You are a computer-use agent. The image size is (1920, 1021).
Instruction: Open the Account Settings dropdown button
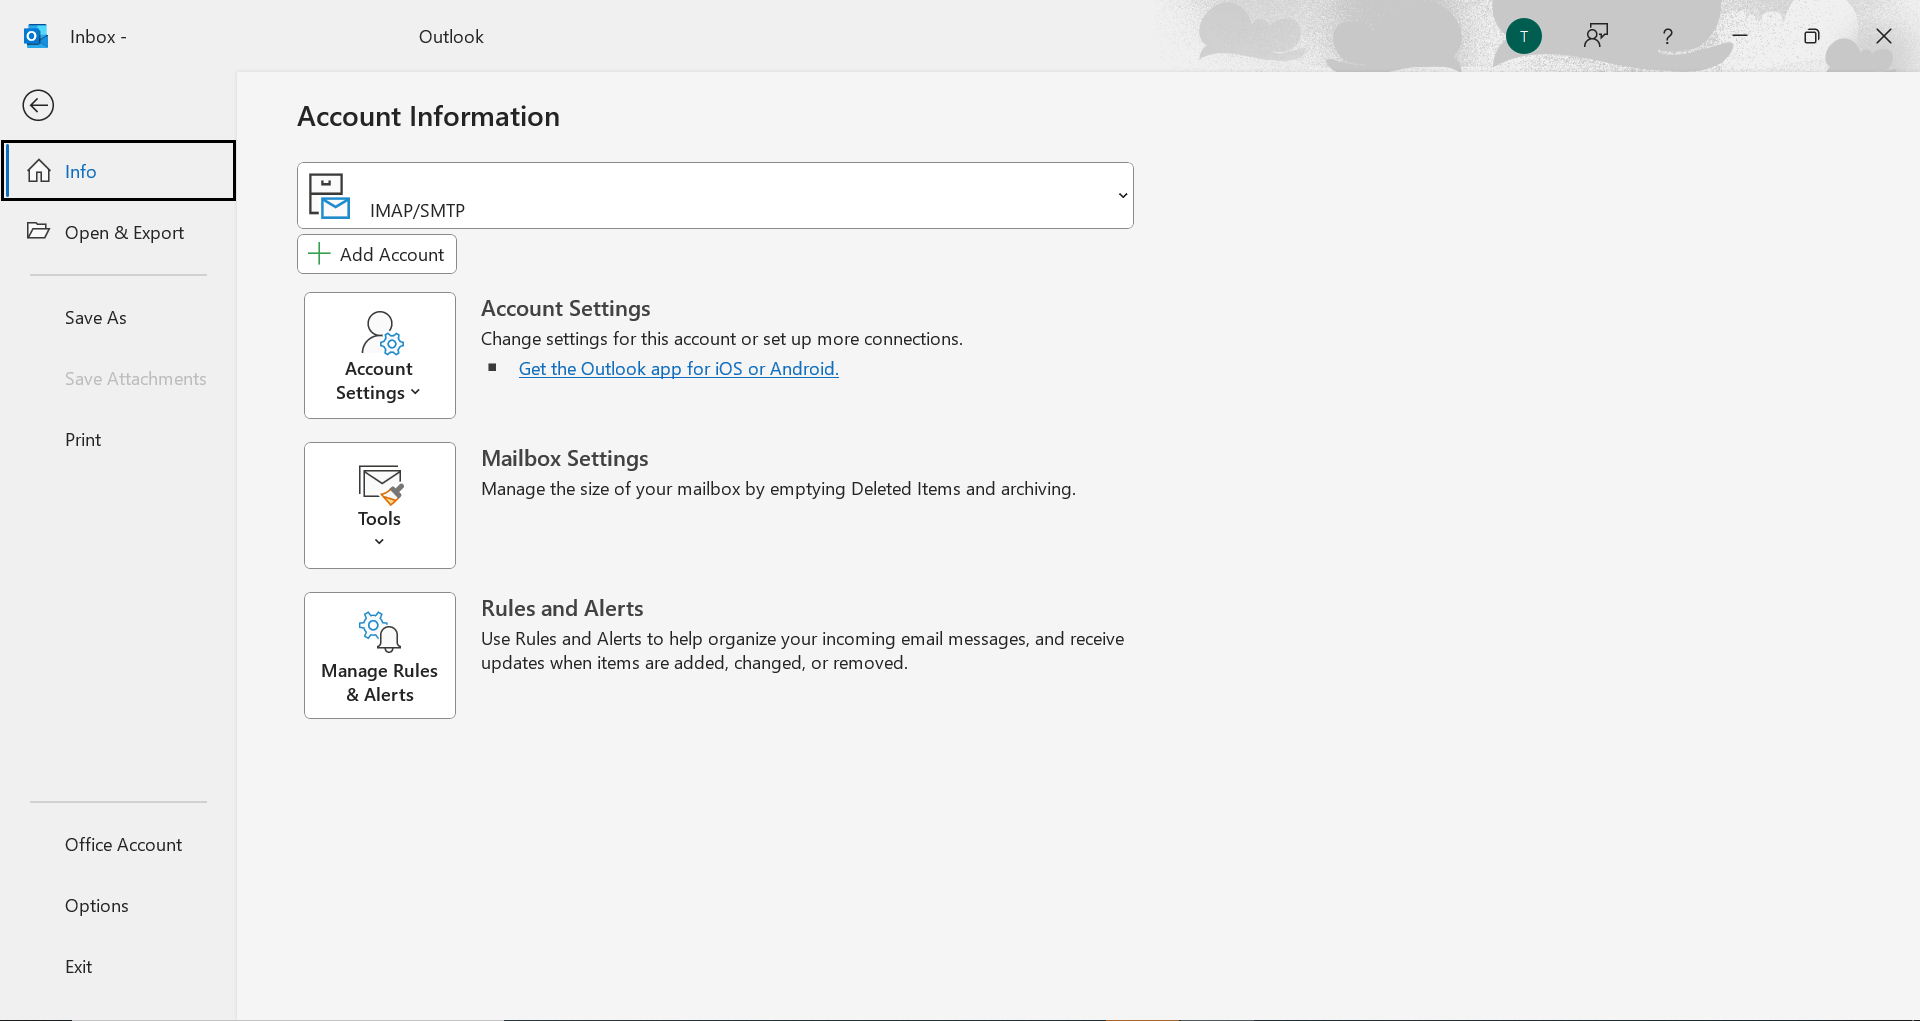point(380,355)
